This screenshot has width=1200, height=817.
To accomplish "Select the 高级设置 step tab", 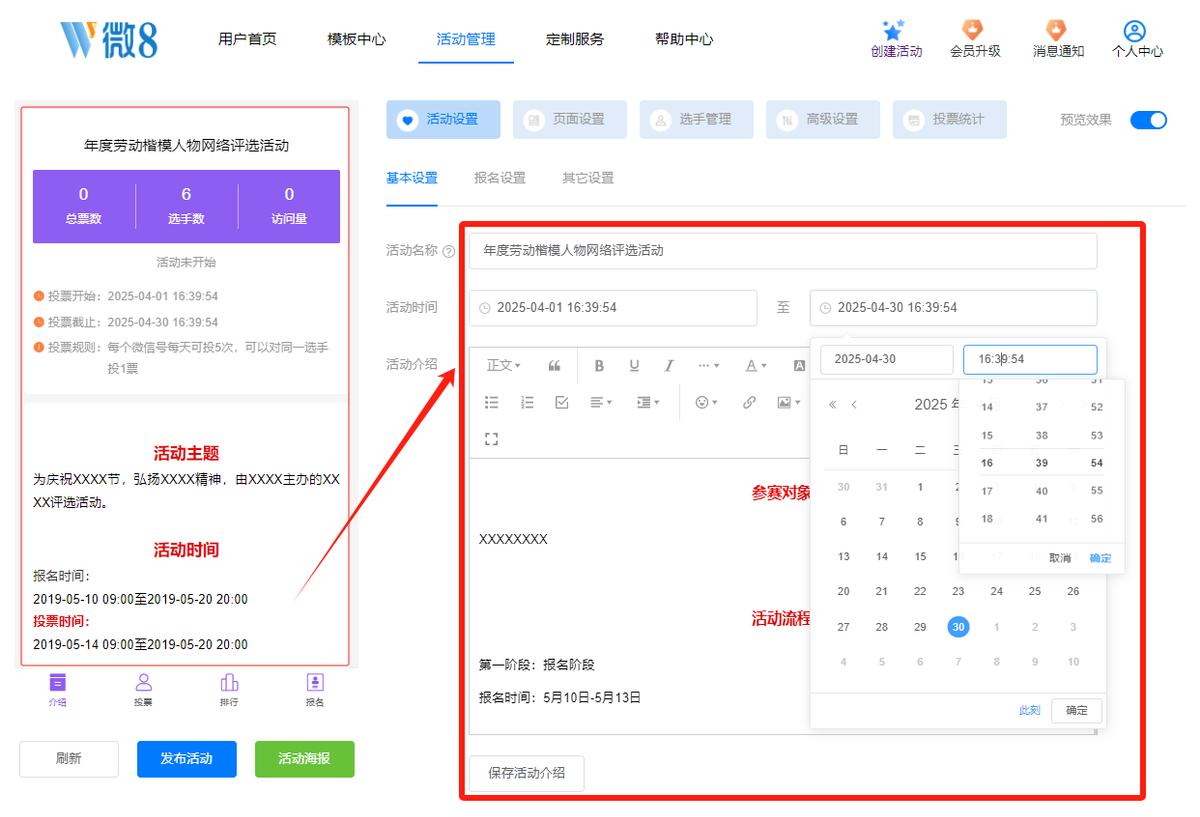I will tap(823, 119).
